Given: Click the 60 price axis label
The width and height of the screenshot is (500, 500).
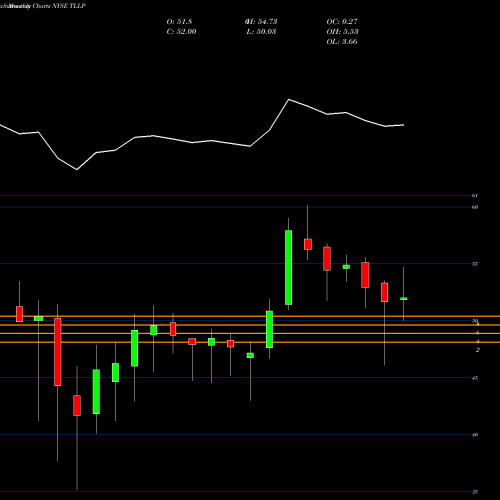Looking at the screenshot, I should (x=475, y=207).
